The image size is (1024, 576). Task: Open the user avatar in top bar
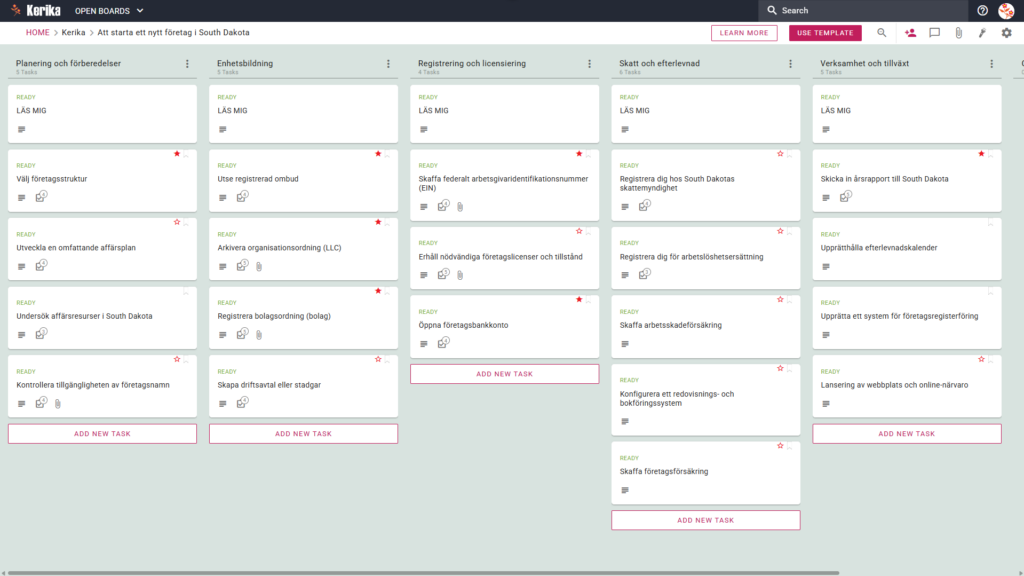pos(1006,10)
